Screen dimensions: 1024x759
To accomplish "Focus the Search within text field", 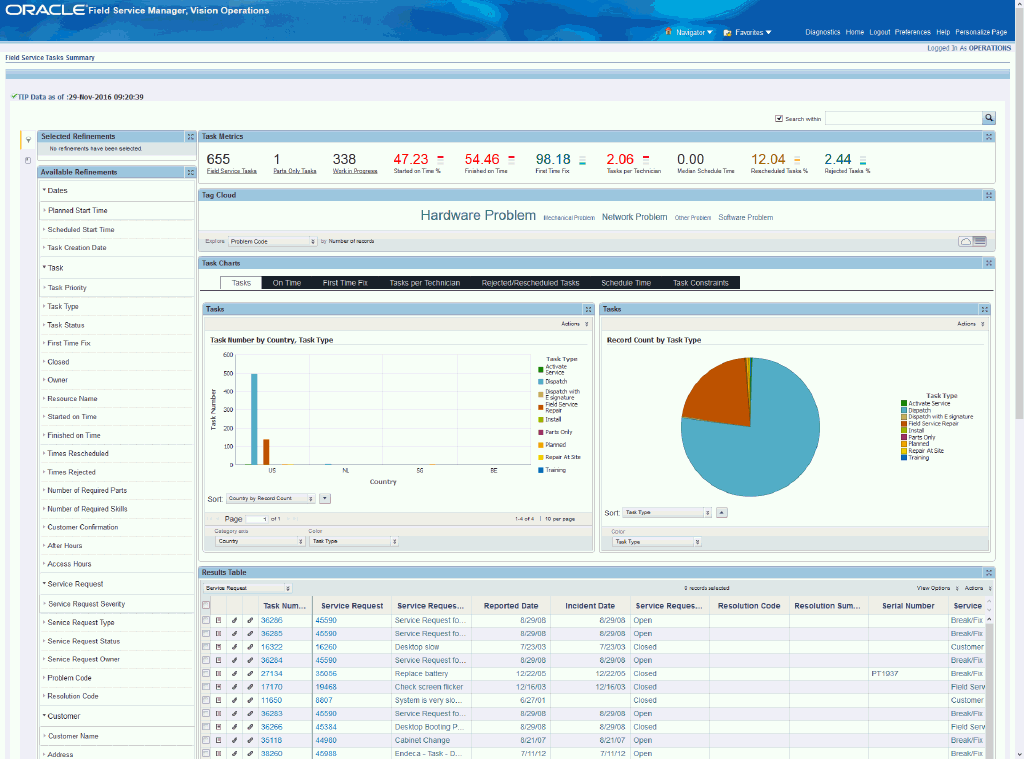I will coord(904,118).
